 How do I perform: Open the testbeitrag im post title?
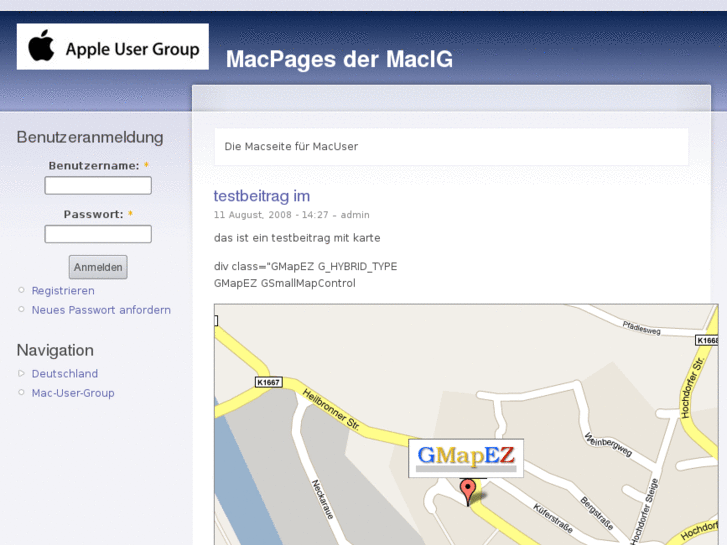tap(261, 196)
